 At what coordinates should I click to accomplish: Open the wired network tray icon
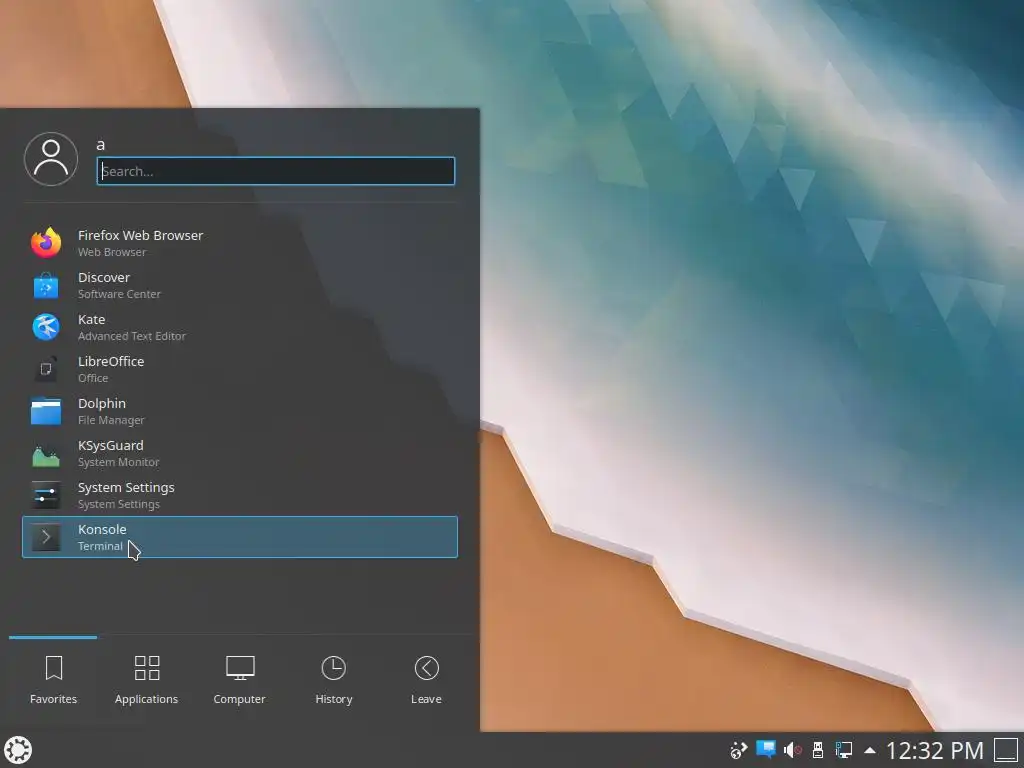844,750
